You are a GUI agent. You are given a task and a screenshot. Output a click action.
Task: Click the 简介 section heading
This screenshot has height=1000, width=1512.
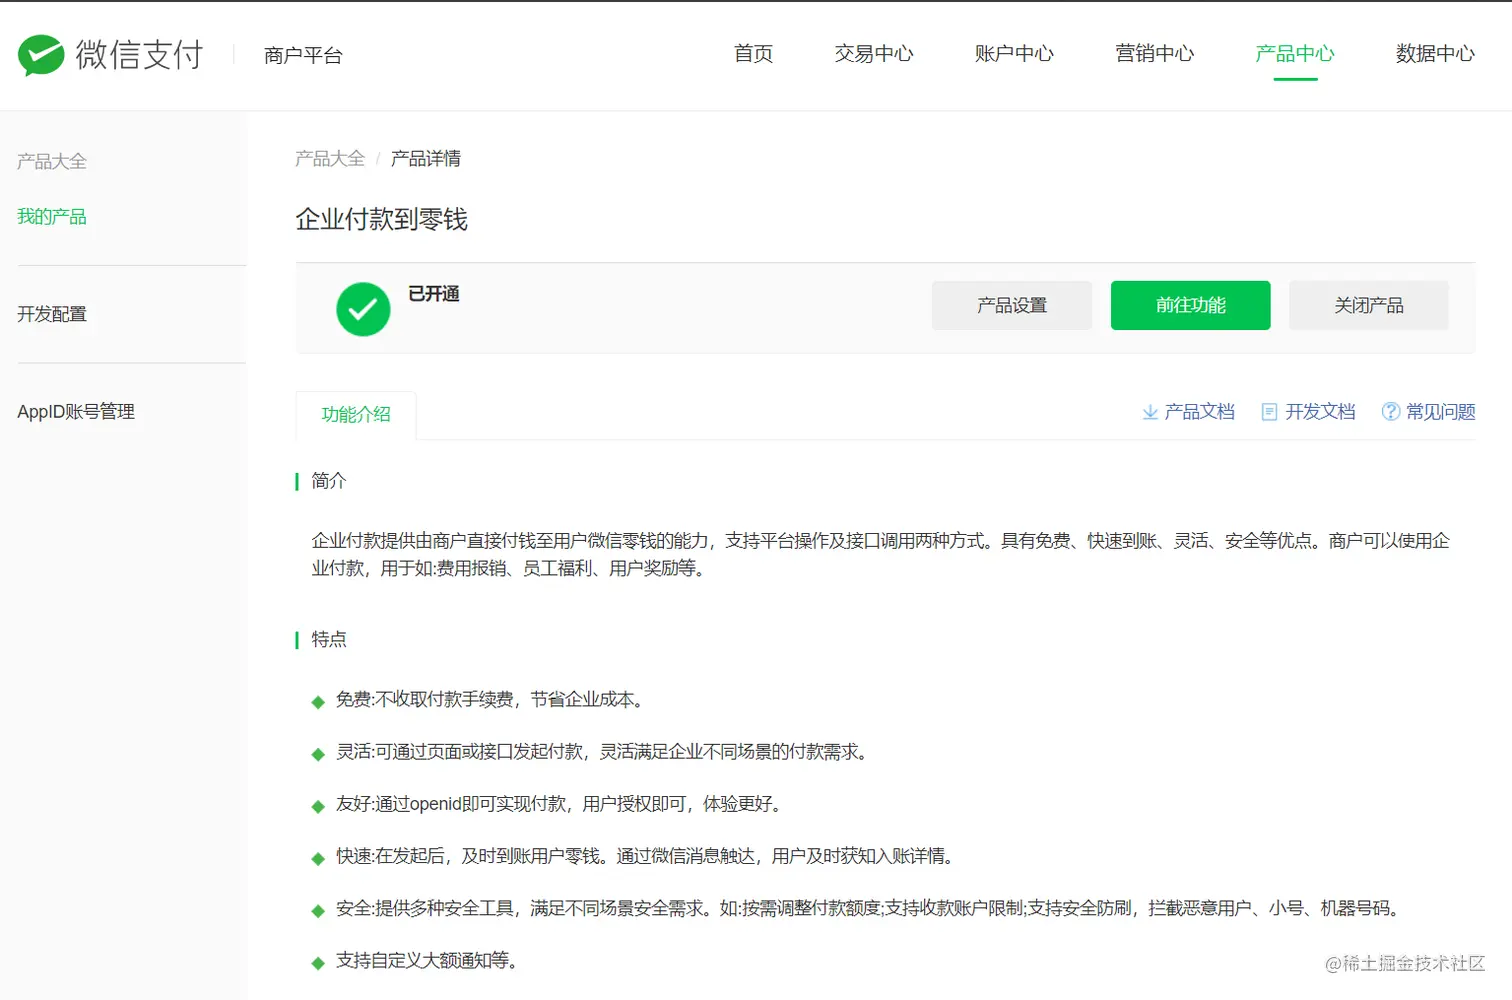pos(329,481)
